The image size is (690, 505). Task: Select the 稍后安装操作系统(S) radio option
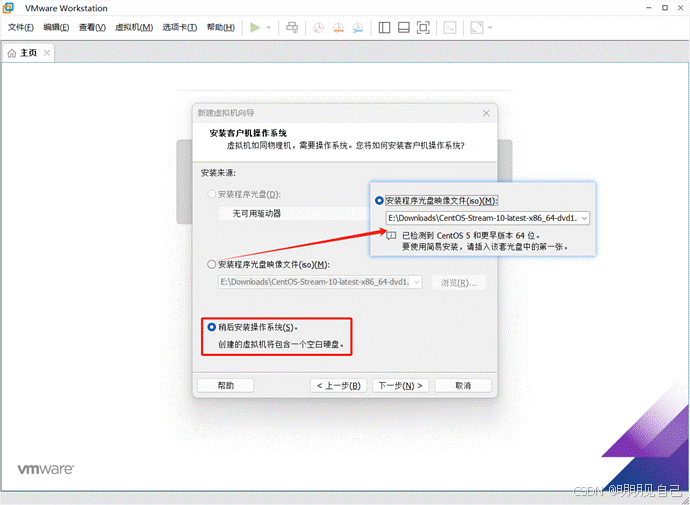point(212,327)
